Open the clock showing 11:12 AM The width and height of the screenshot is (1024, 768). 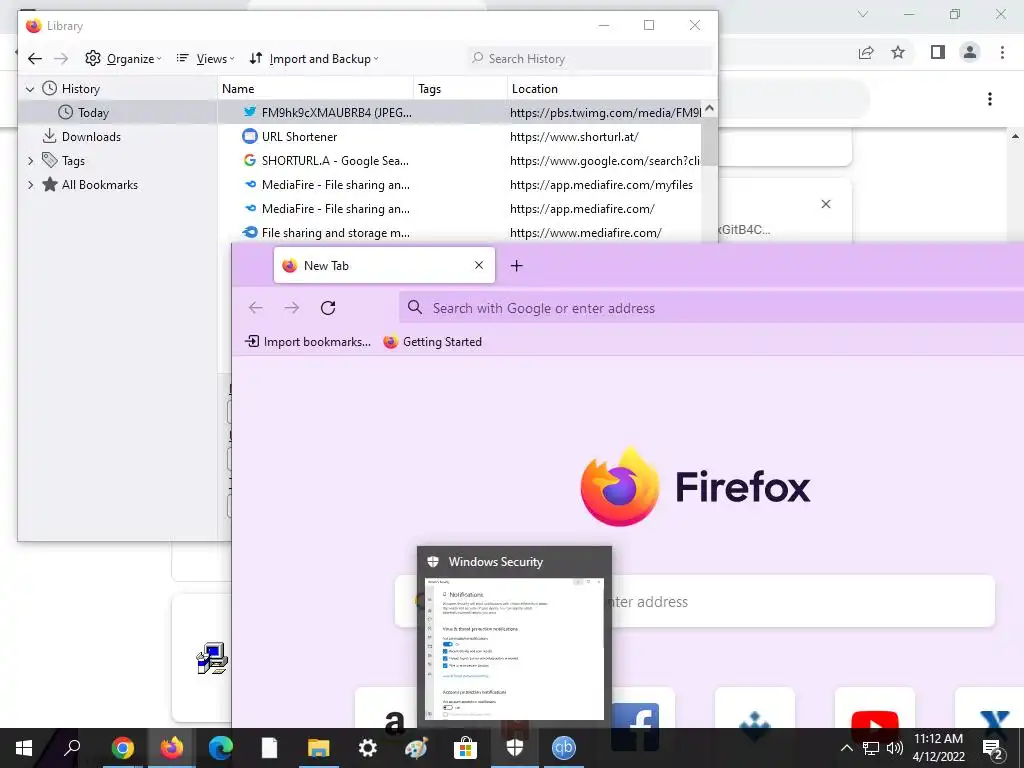pos(938,748)
